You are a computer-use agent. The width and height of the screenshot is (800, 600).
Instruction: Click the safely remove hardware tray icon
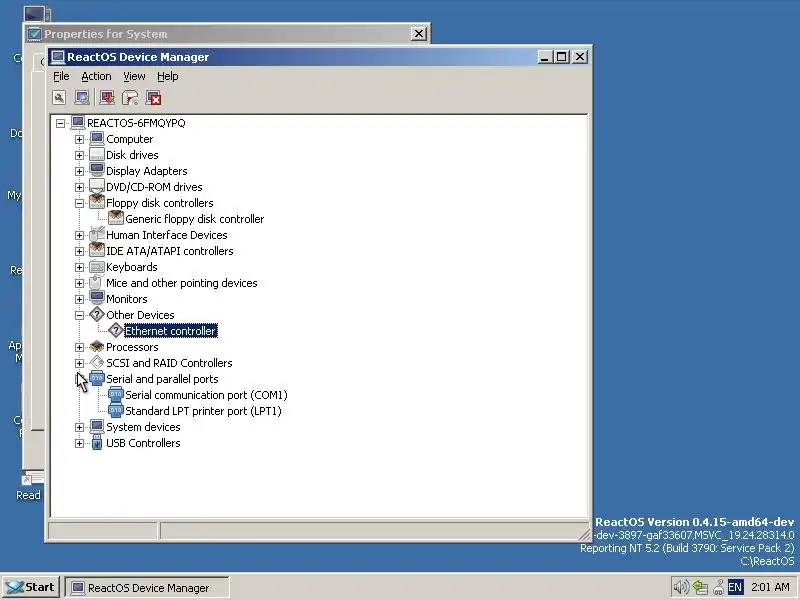click(718, 587)
